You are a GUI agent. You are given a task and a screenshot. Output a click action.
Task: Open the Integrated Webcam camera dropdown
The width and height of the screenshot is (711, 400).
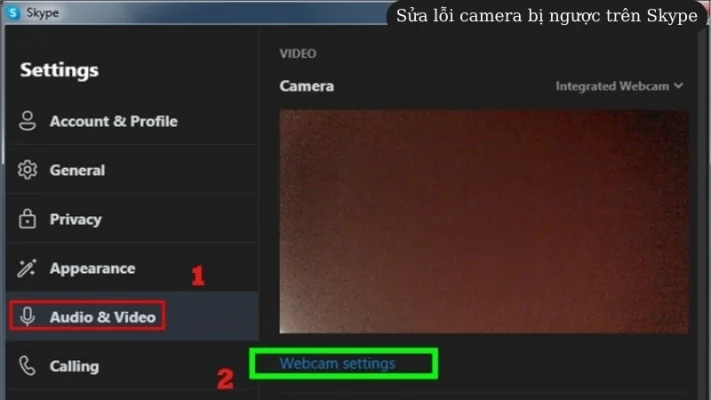click(612, 86)
